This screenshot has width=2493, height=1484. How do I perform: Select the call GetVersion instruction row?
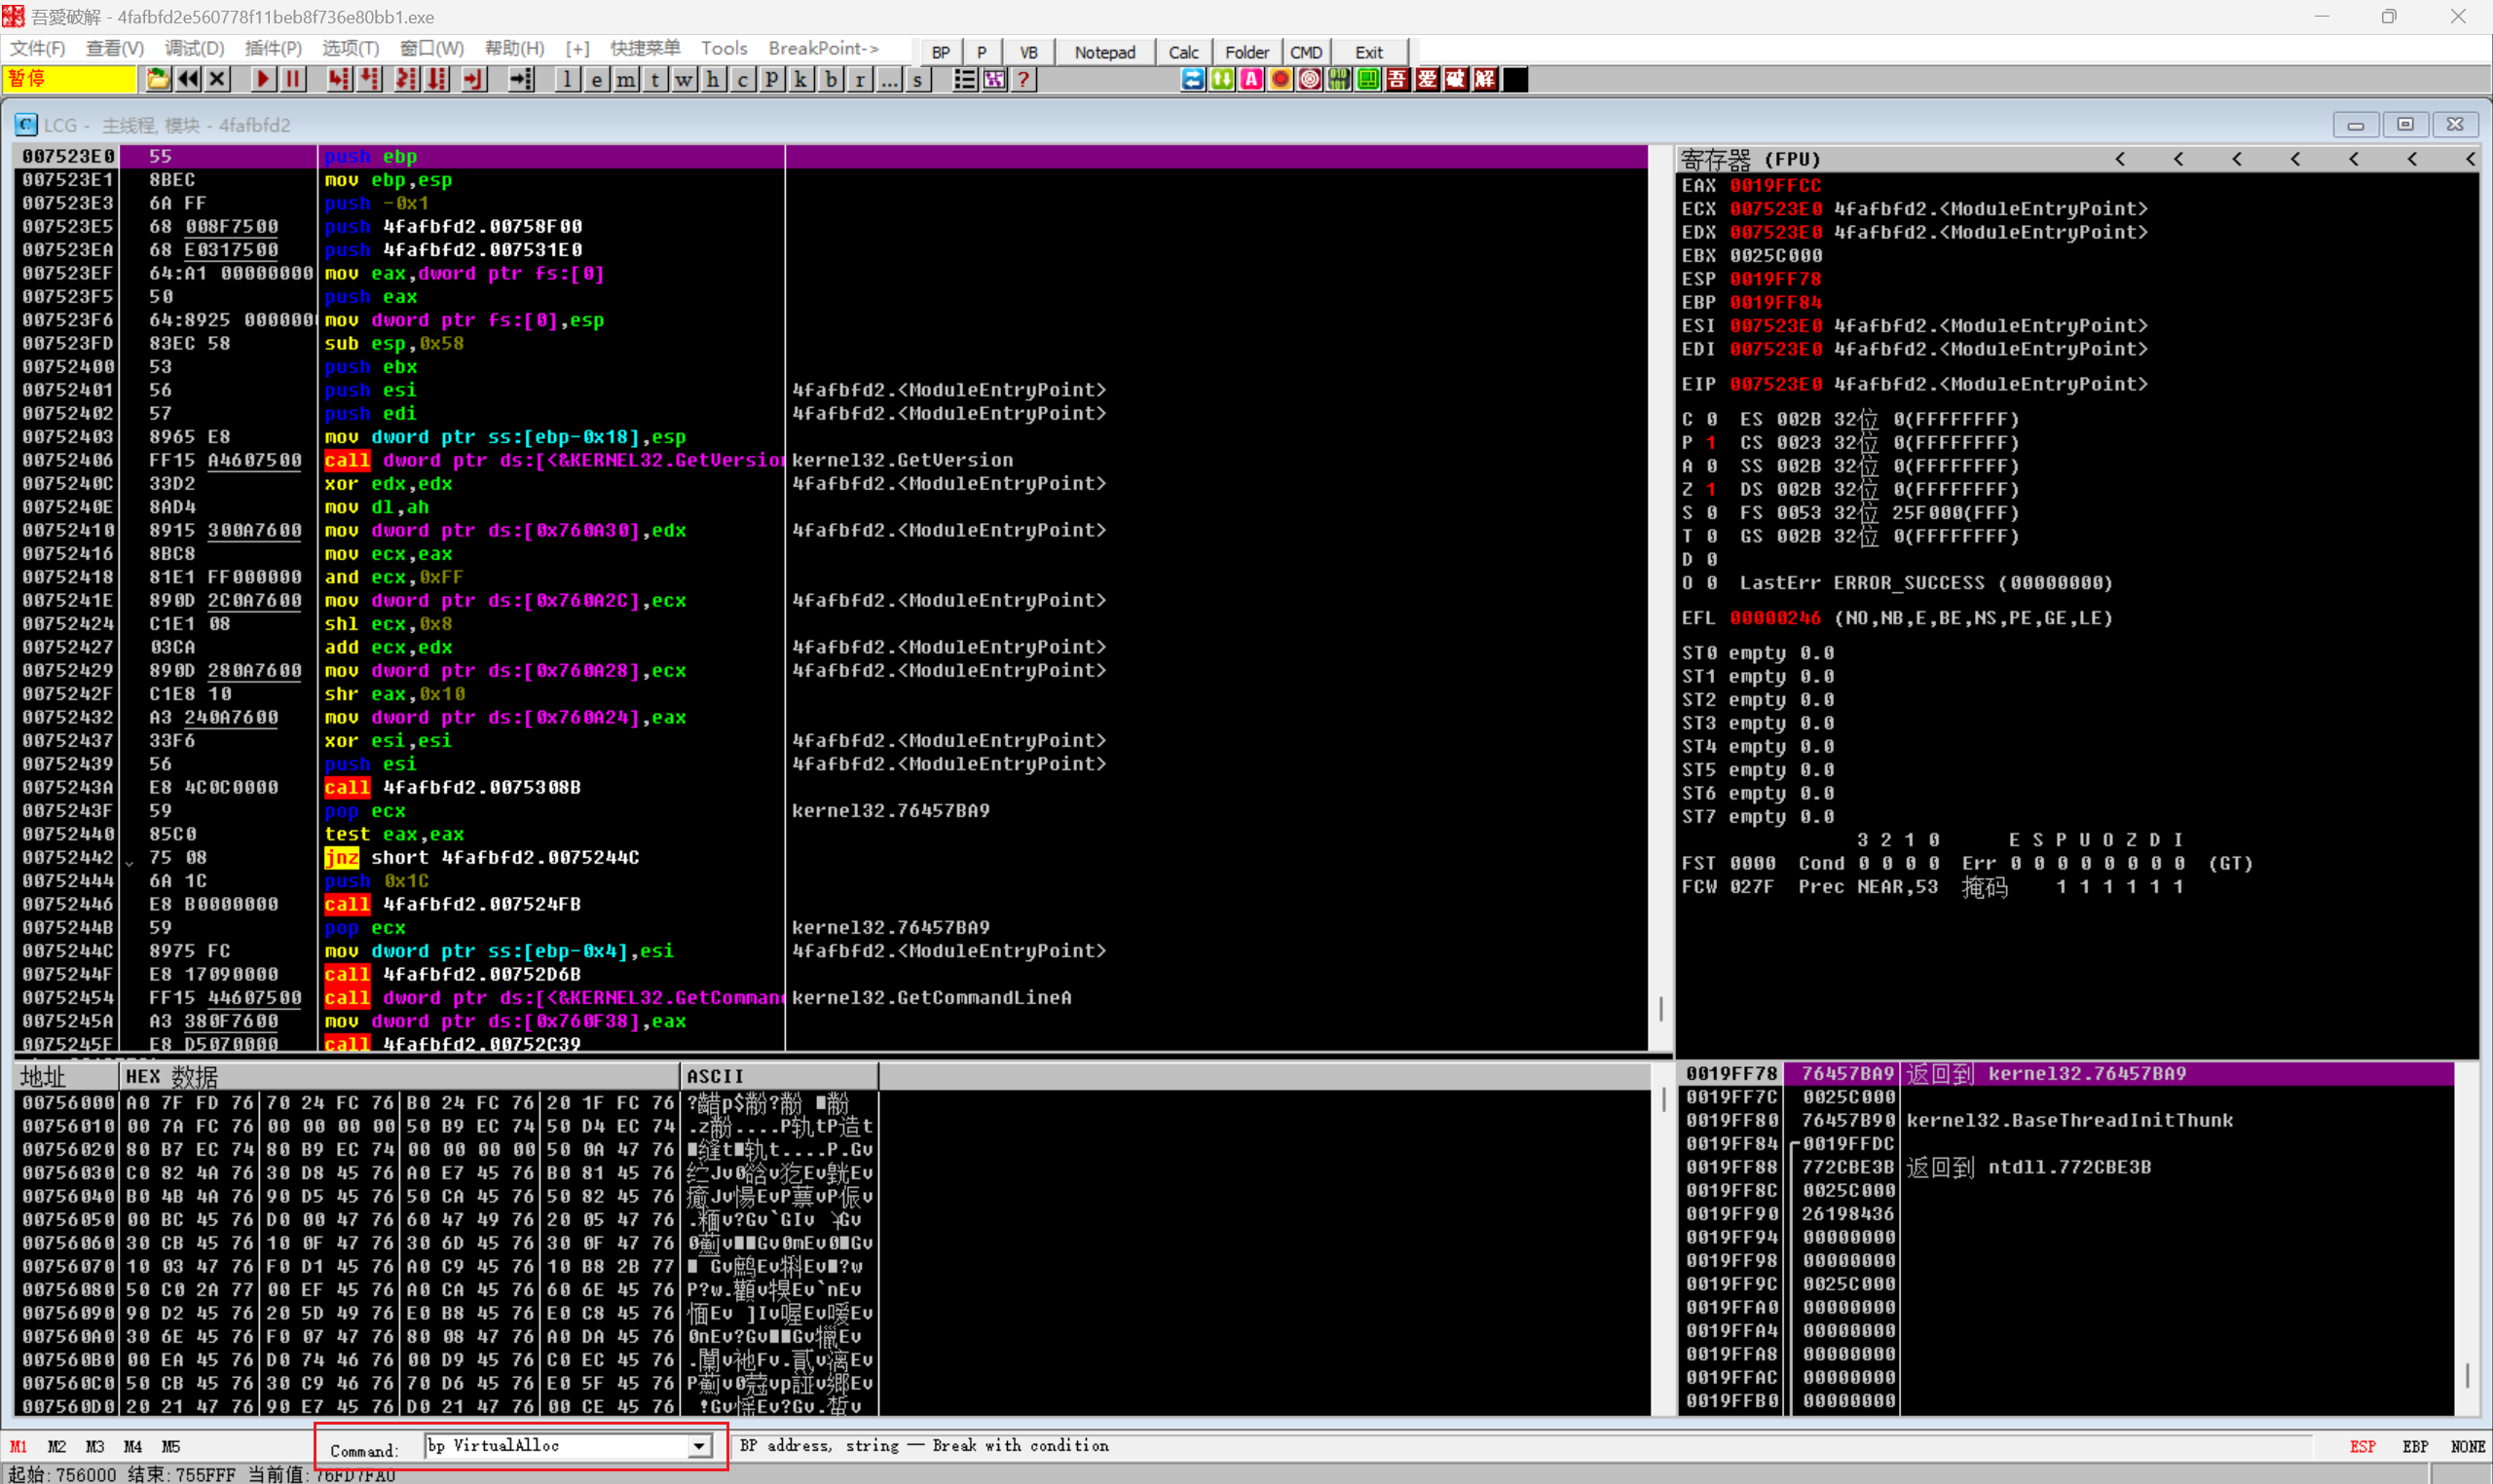click(x=830, y=460)
